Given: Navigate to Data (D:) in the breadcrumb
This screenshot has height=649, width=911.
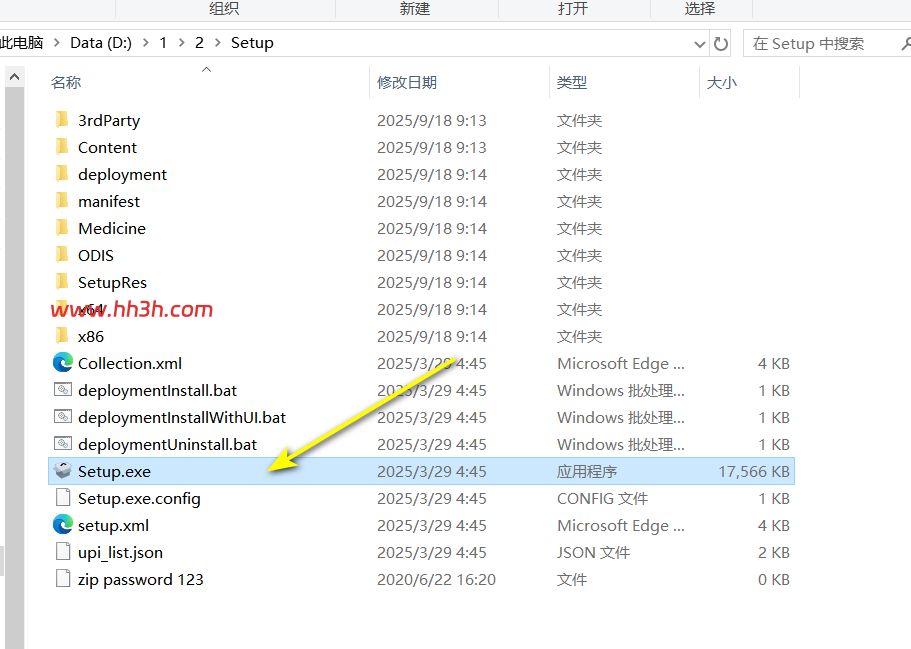Looking at the screenshot, I should point(101,43).
